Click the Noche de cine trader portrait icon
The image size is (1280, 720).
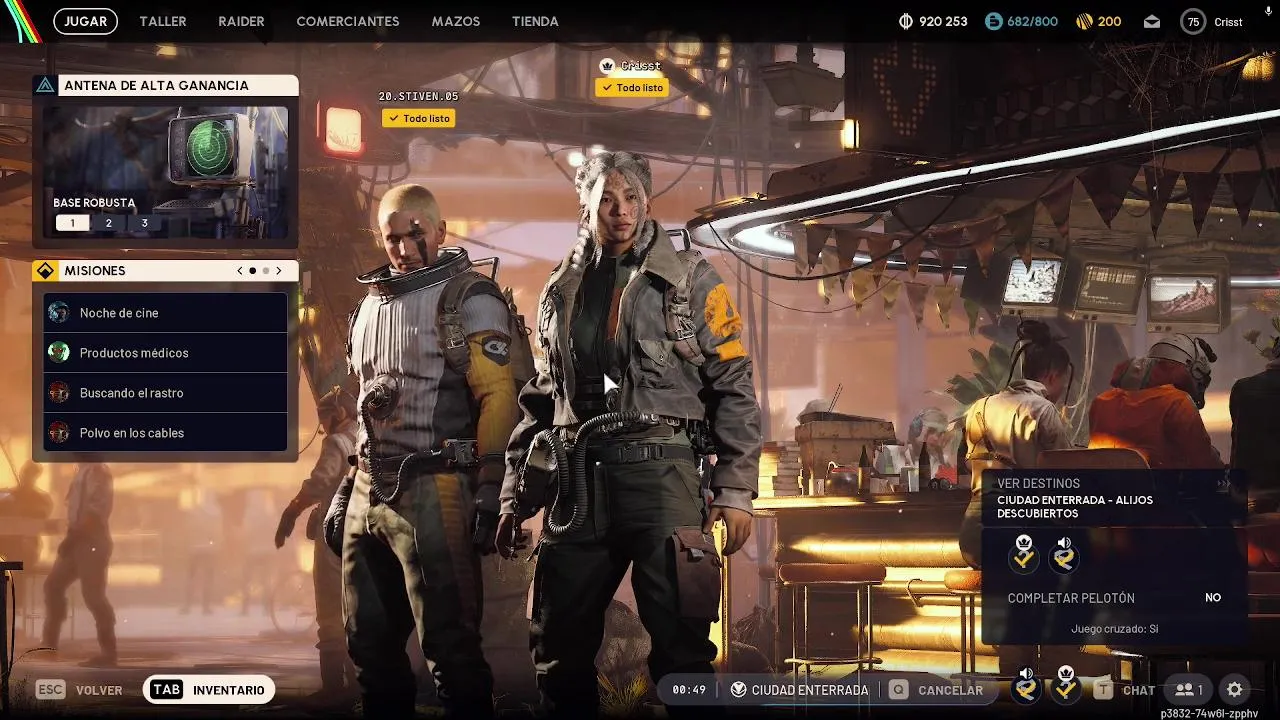pyautogui.click(x=59, y=313)
